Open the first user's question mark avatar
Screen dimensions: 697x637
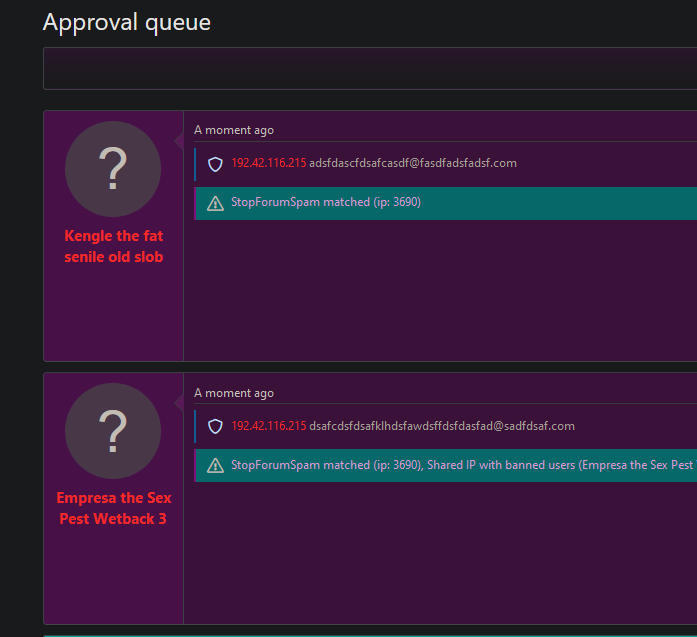pyautogui.click(x=113, y=169)
